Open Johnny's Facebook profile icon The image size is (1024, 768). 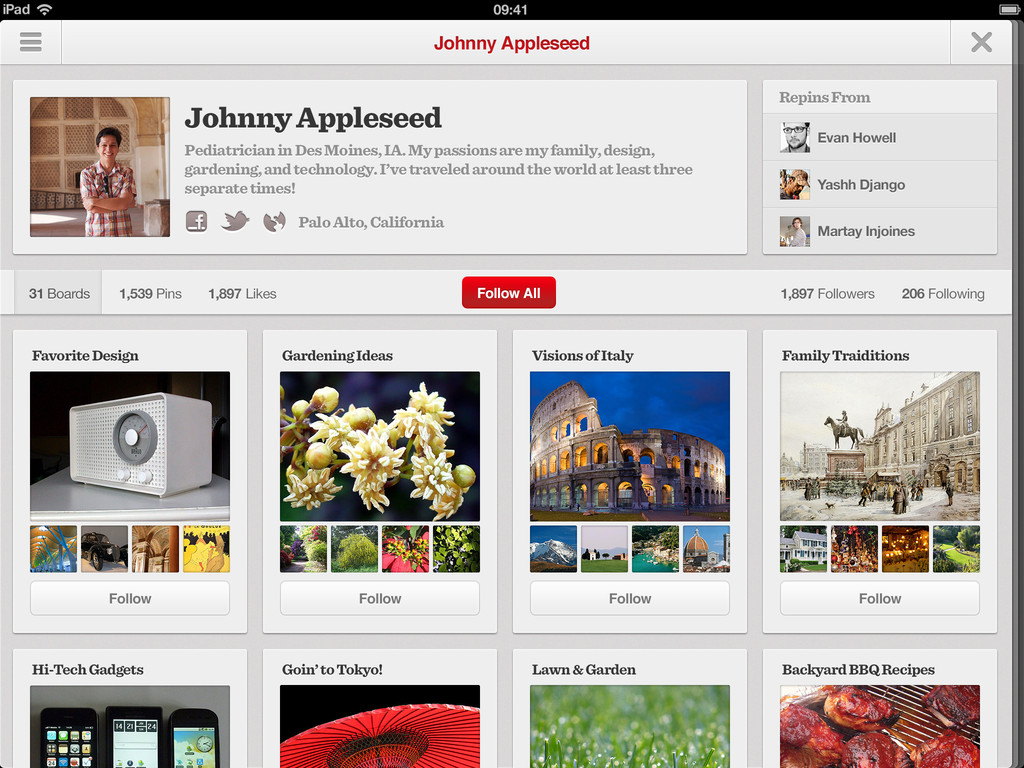pos(196,221)
